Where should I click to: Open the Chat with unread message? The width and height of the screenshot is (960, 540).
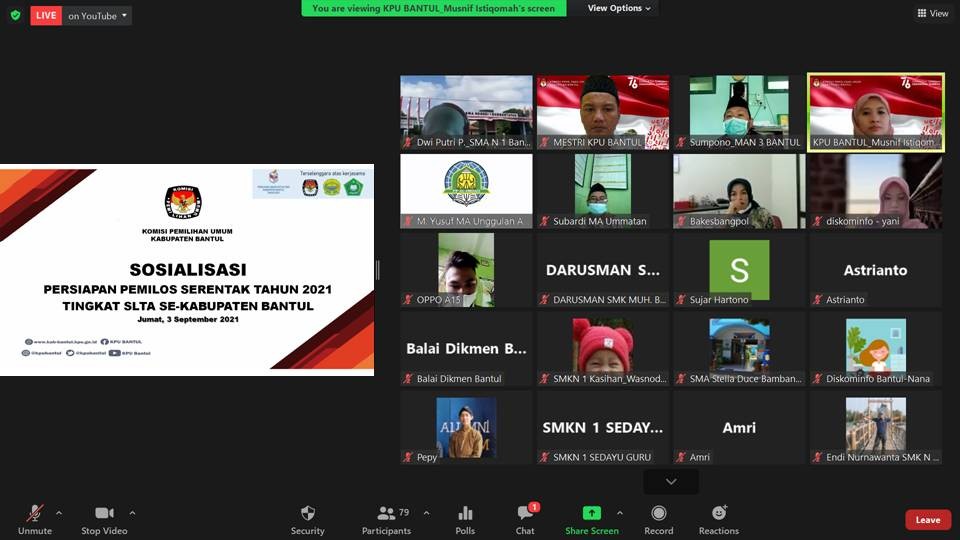pyautogui.click(x=525, y=513)
